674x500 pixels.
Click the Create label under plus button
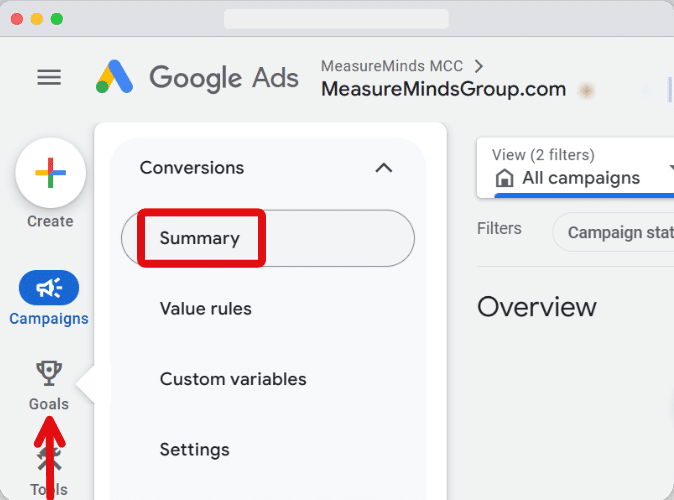pyautogui.click(x=50, y=221)
